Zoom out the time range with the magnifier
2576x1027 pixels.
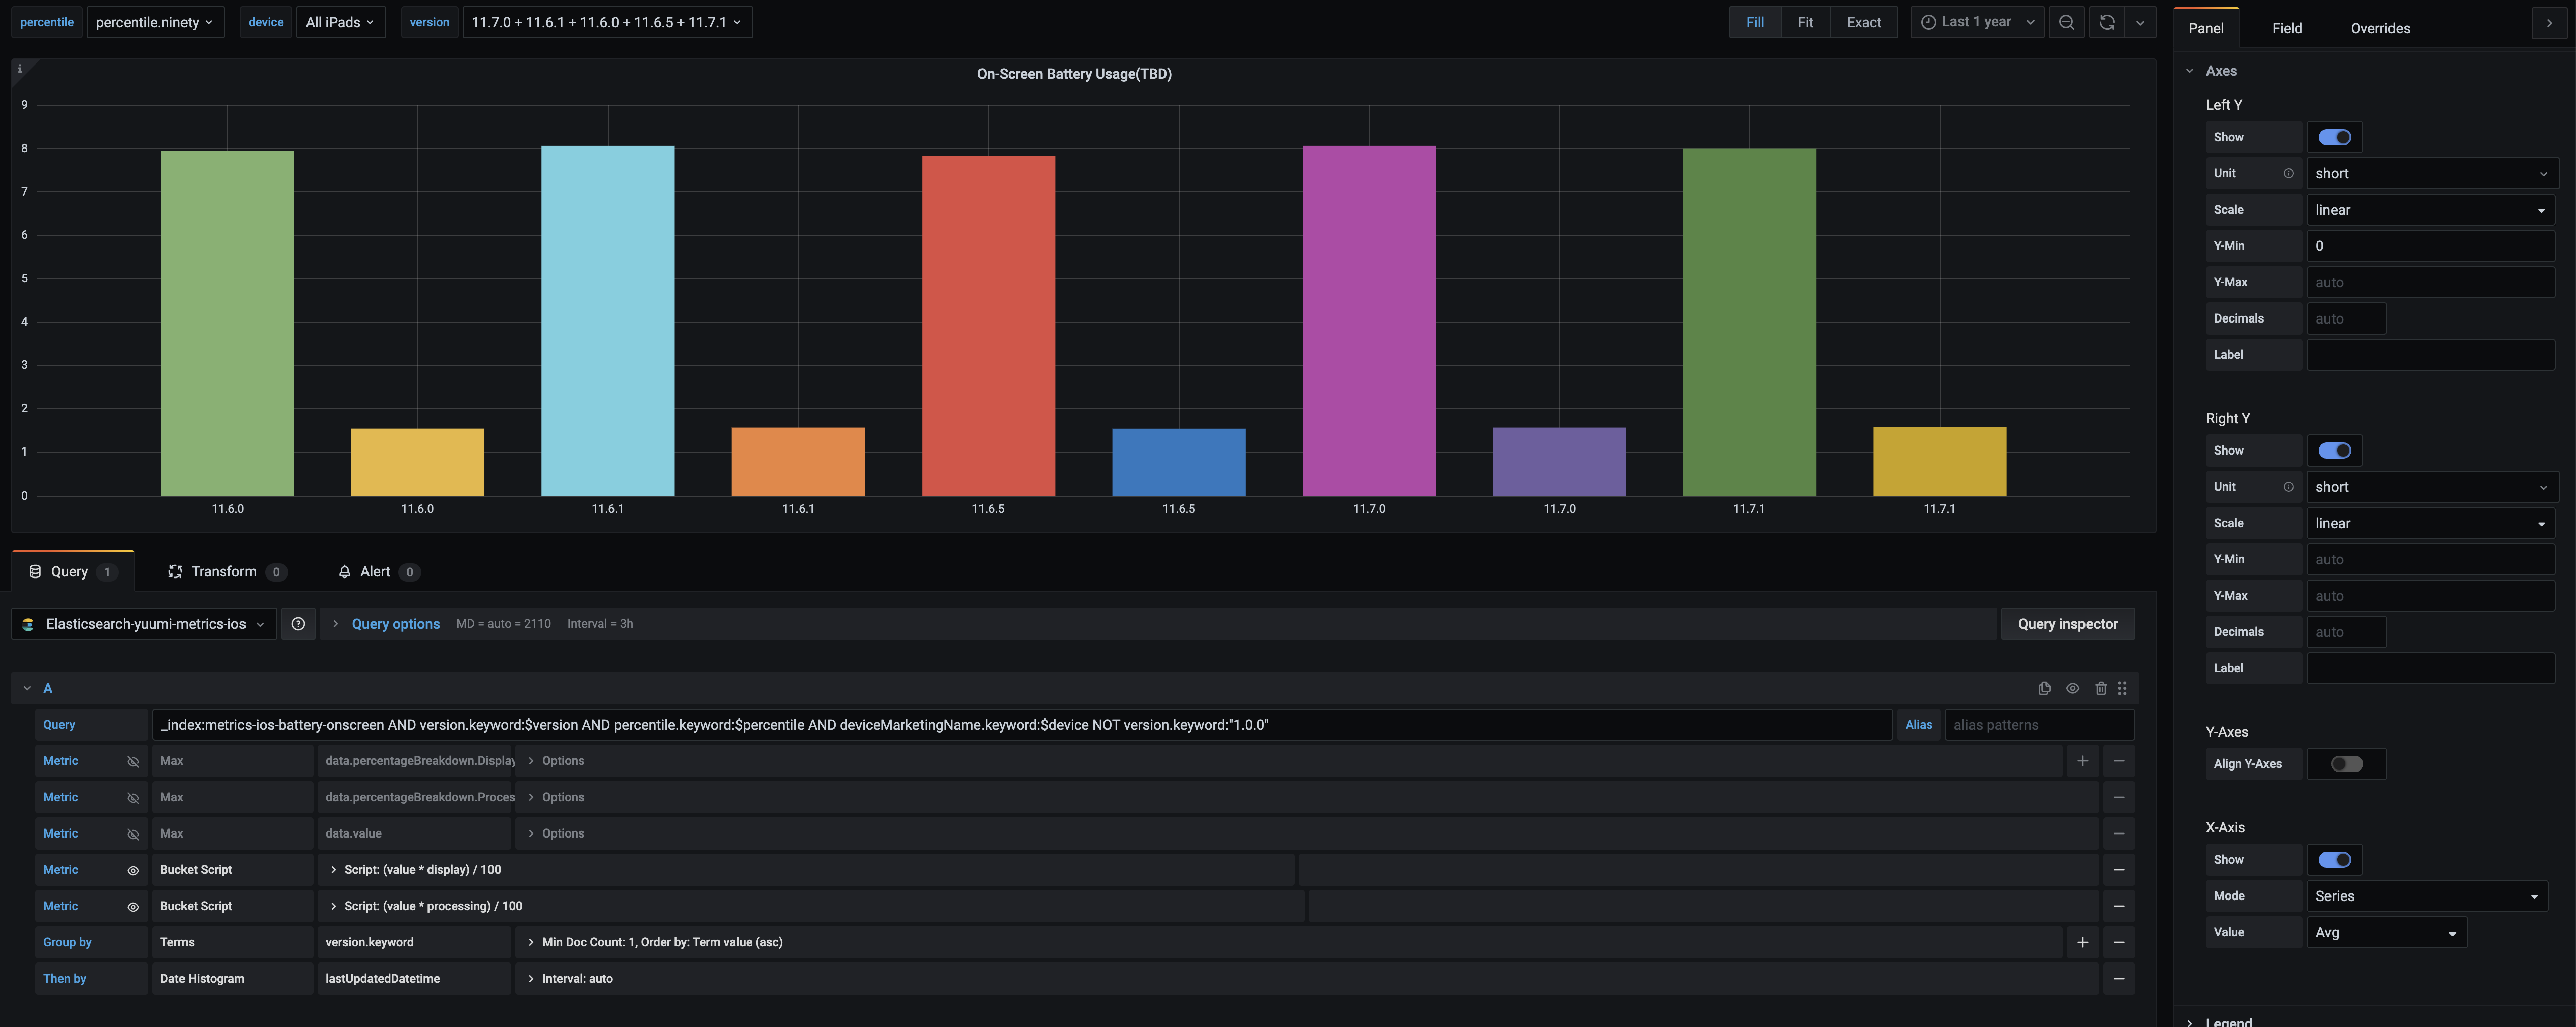click(x=2066, y=21)
